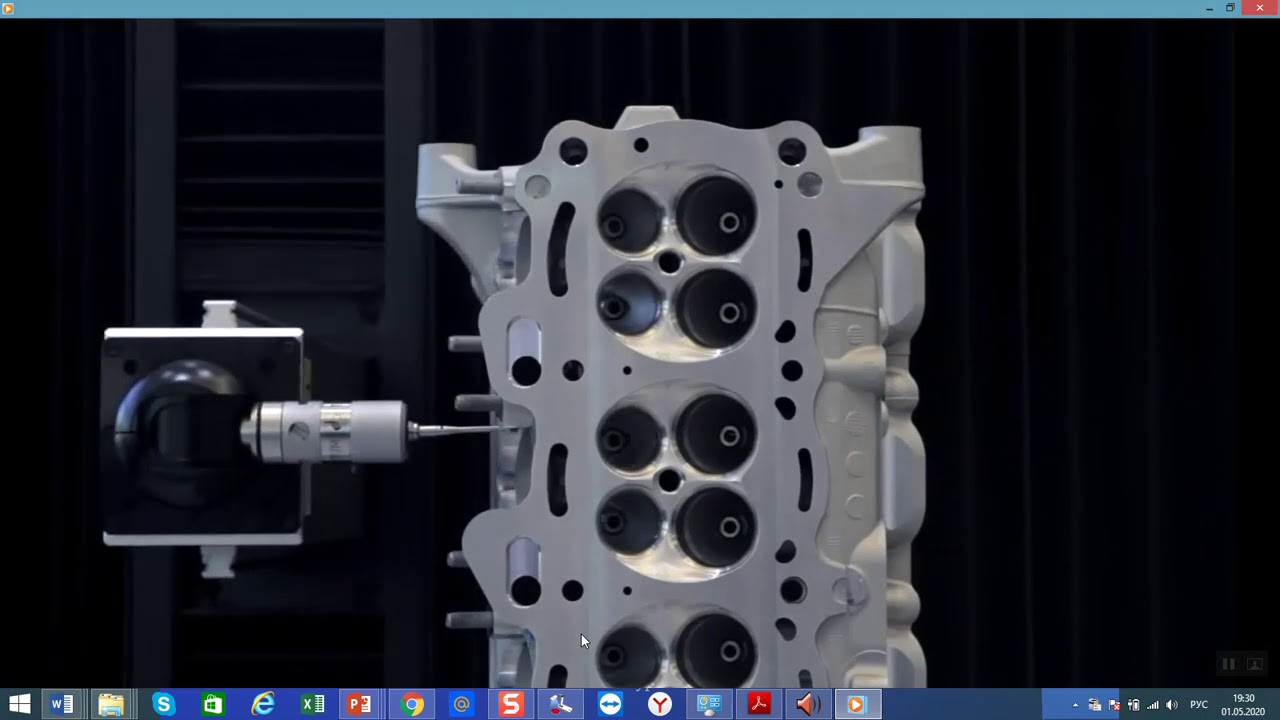The width and height of the screenshot is (1280, 720).
Task: Open the network signal tray icon
Action: coord(1153,705)
